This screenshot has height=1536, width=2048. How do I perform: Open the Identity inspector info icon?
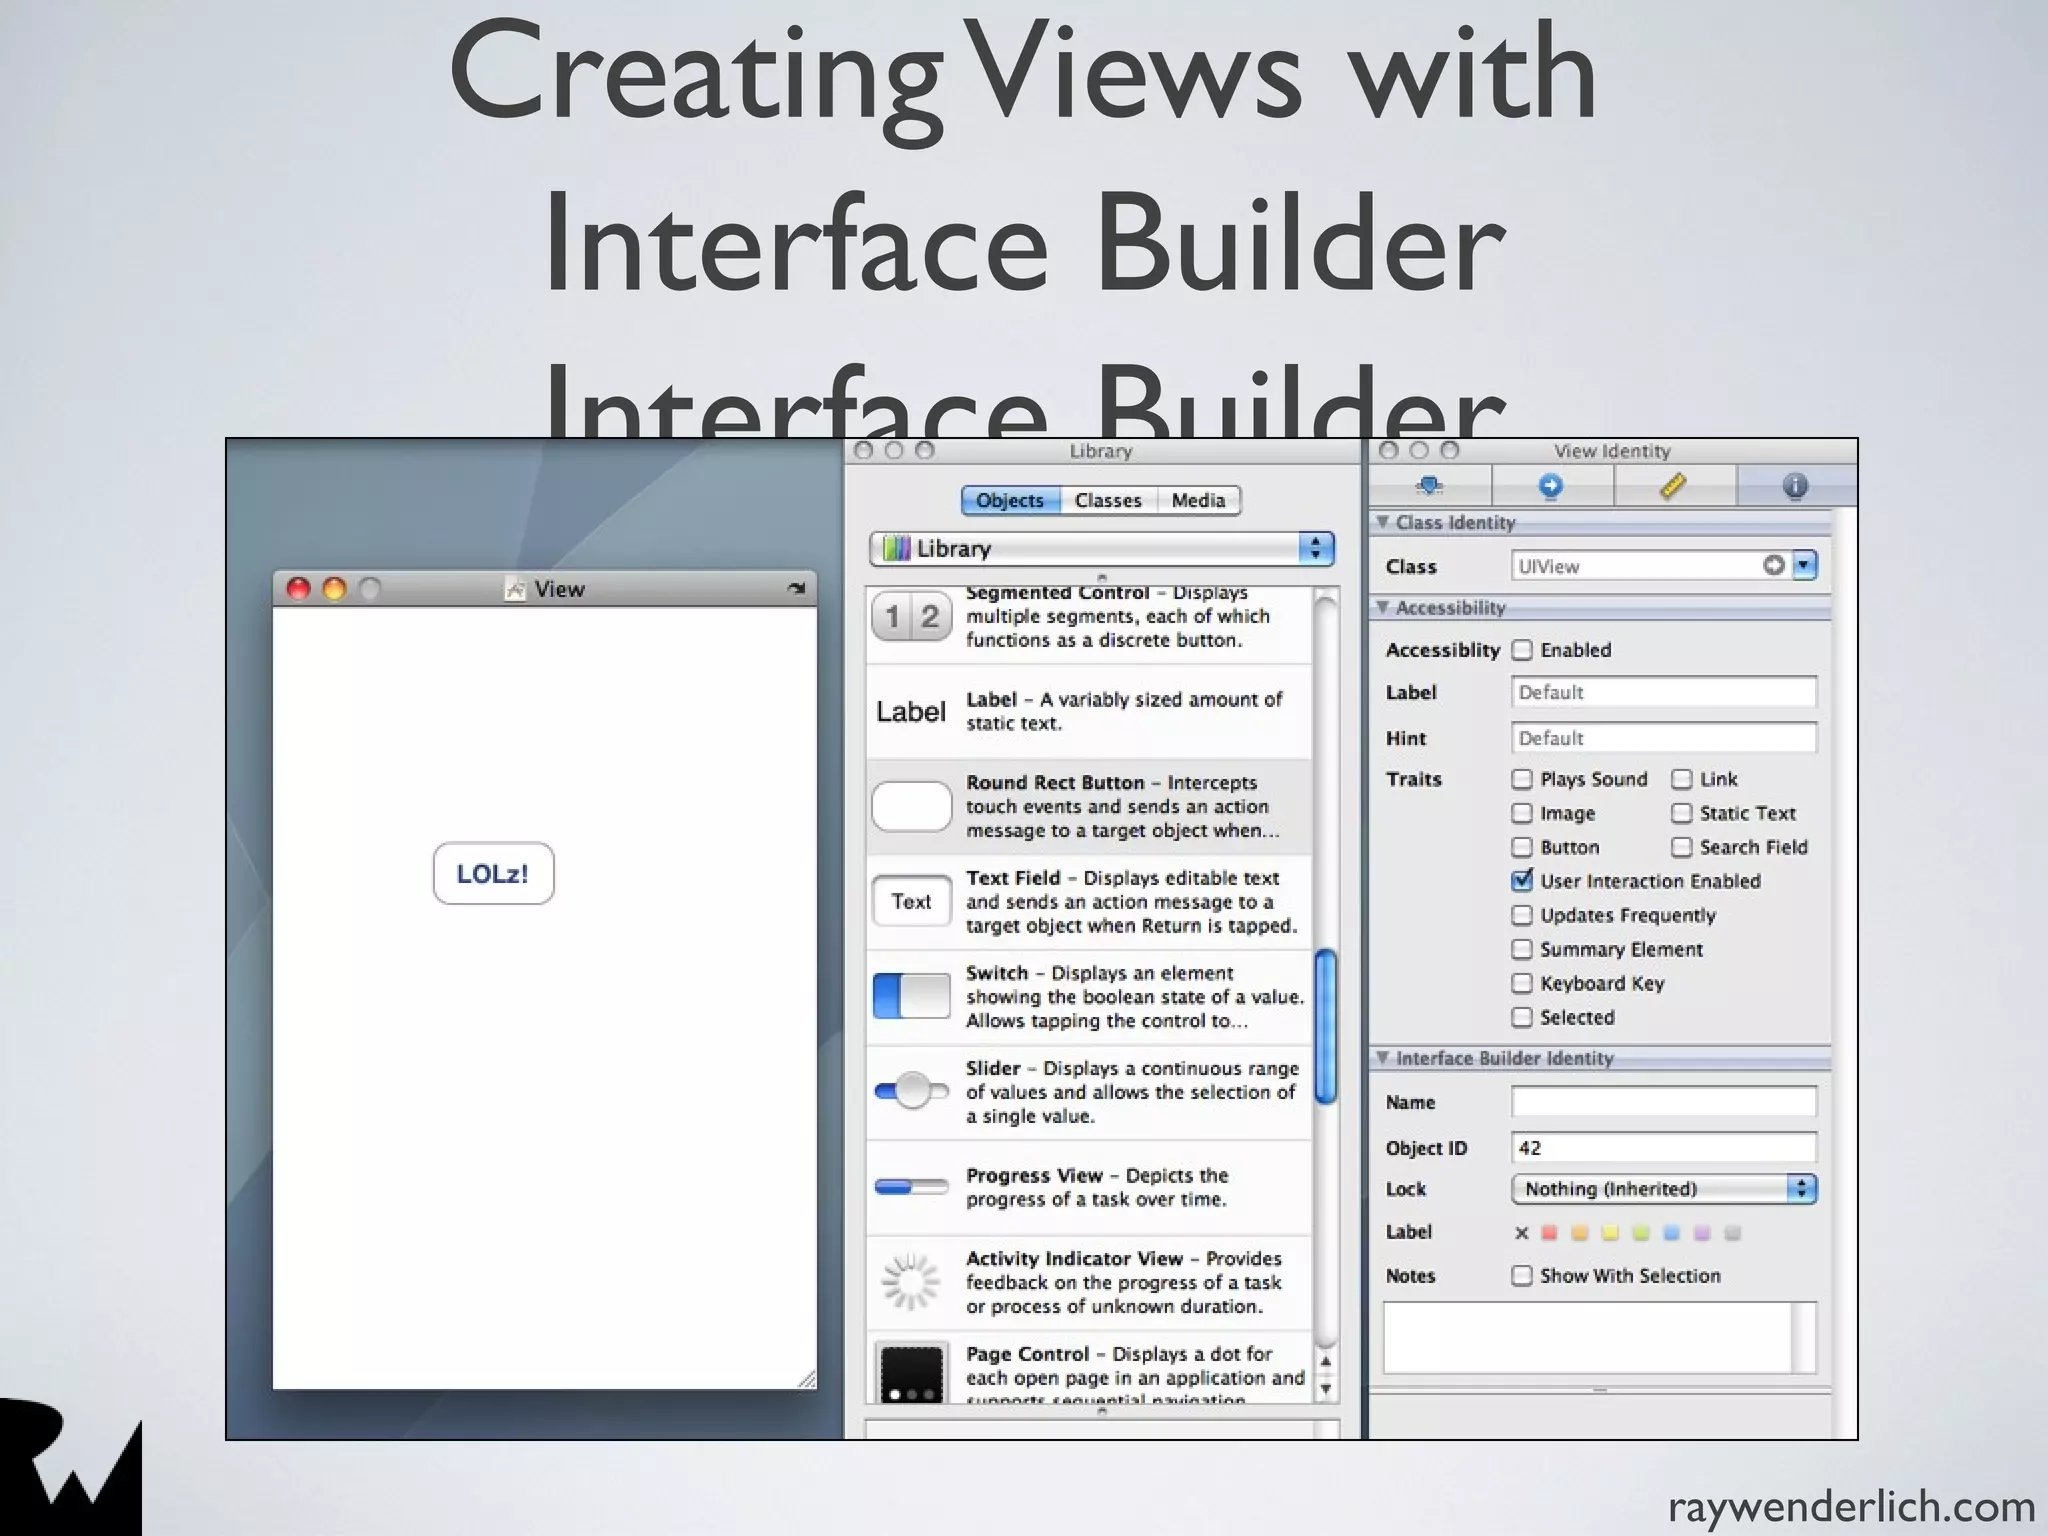(1795, 486)
